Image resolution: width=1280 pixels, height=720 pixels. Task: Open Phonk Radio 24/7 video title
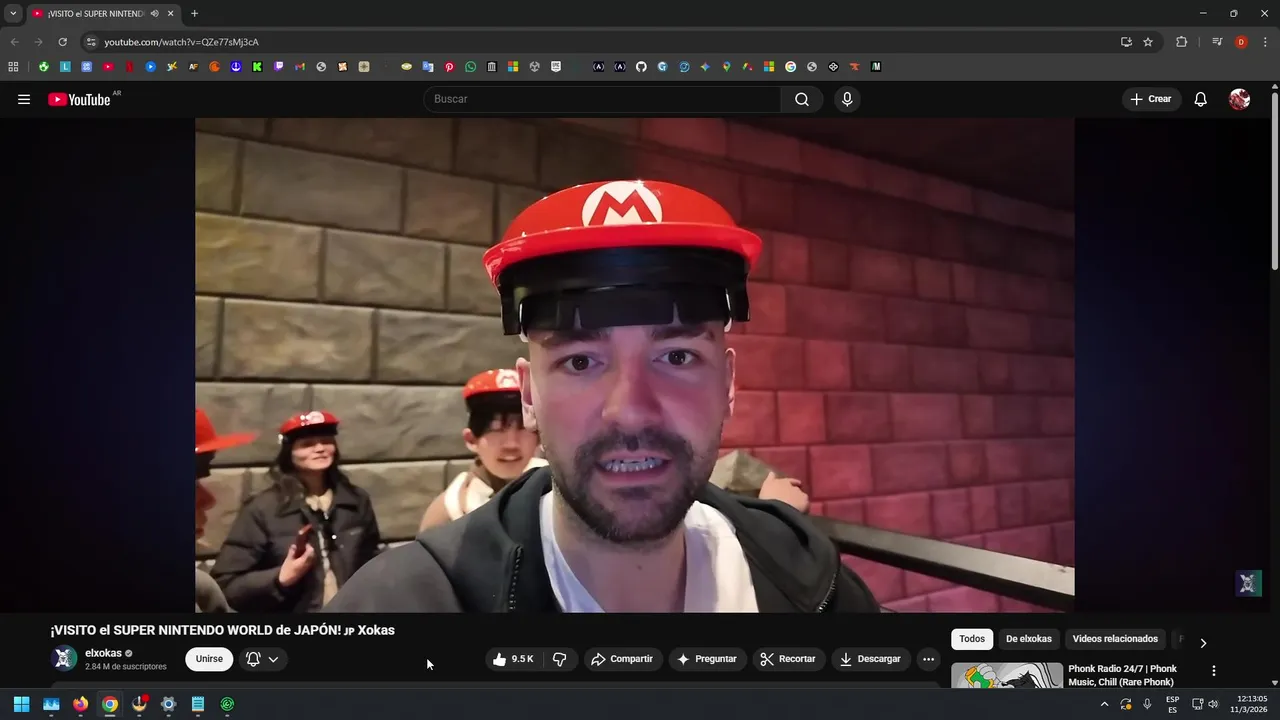pos(1122,675)
